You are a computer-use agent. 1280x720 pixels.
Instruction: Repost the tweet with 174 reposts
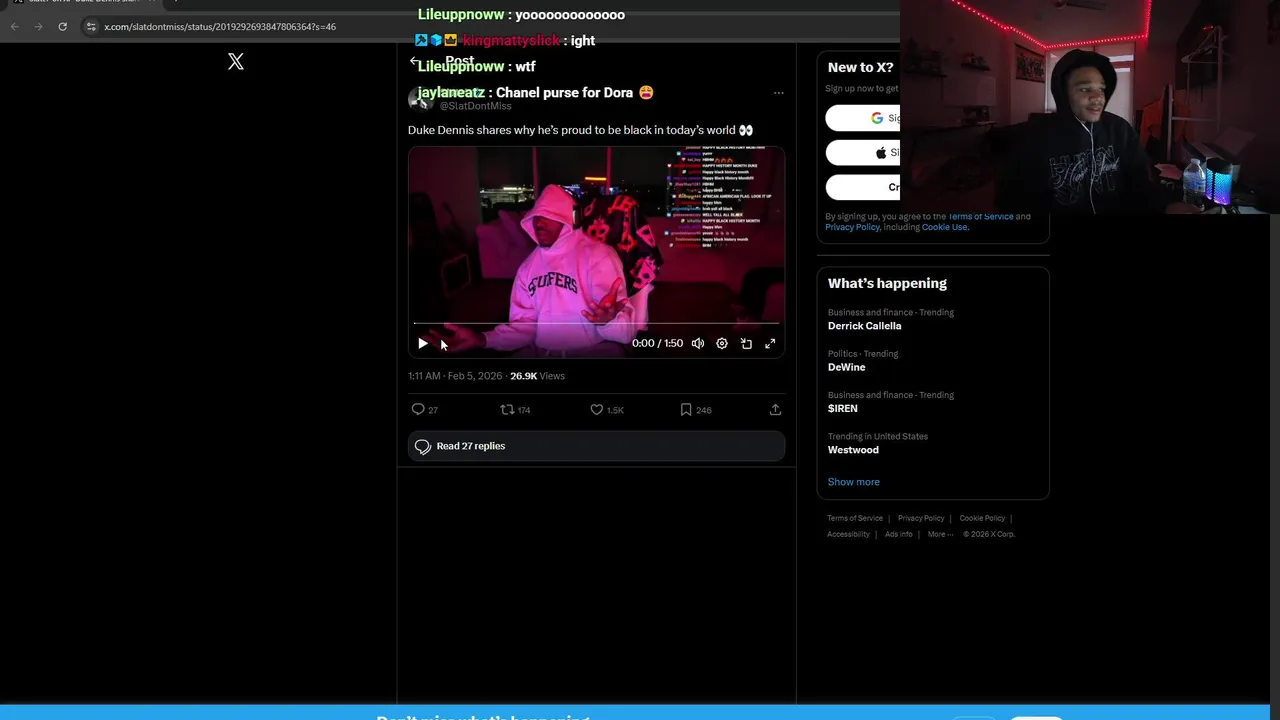515,409
